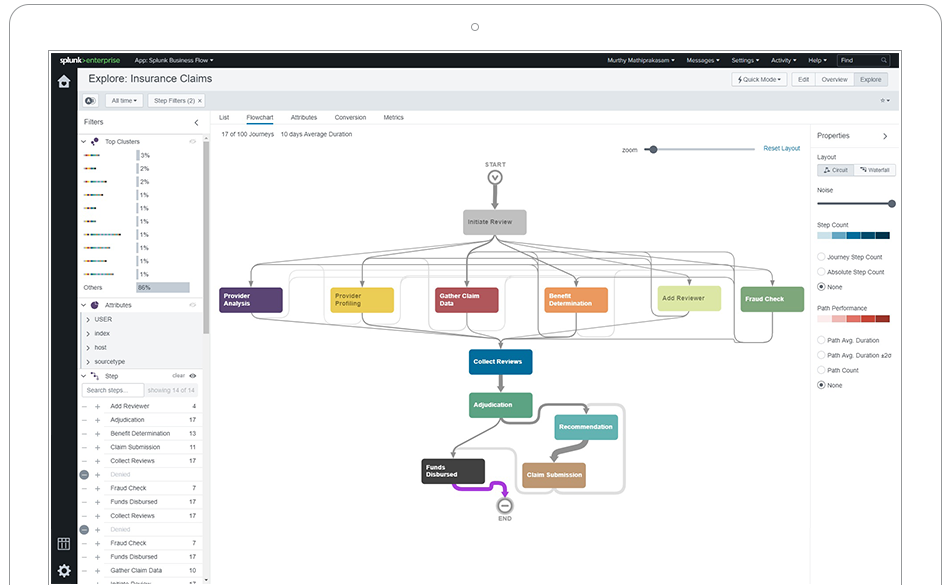The height and width of the screenshot is (586, 950).
Task: Open the Settings menu
Action: click(745, 60)
